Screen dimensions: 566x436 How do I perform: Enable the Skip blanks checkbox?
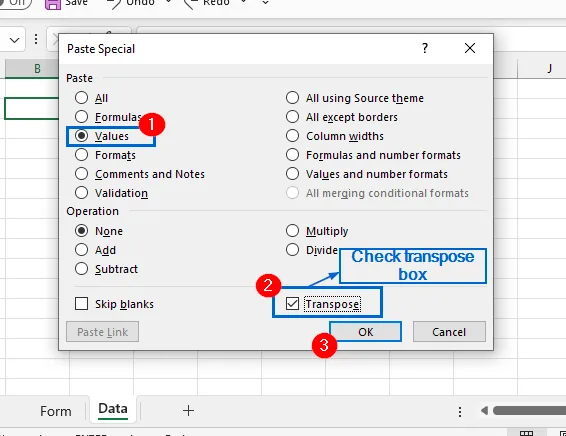(82, 304)
